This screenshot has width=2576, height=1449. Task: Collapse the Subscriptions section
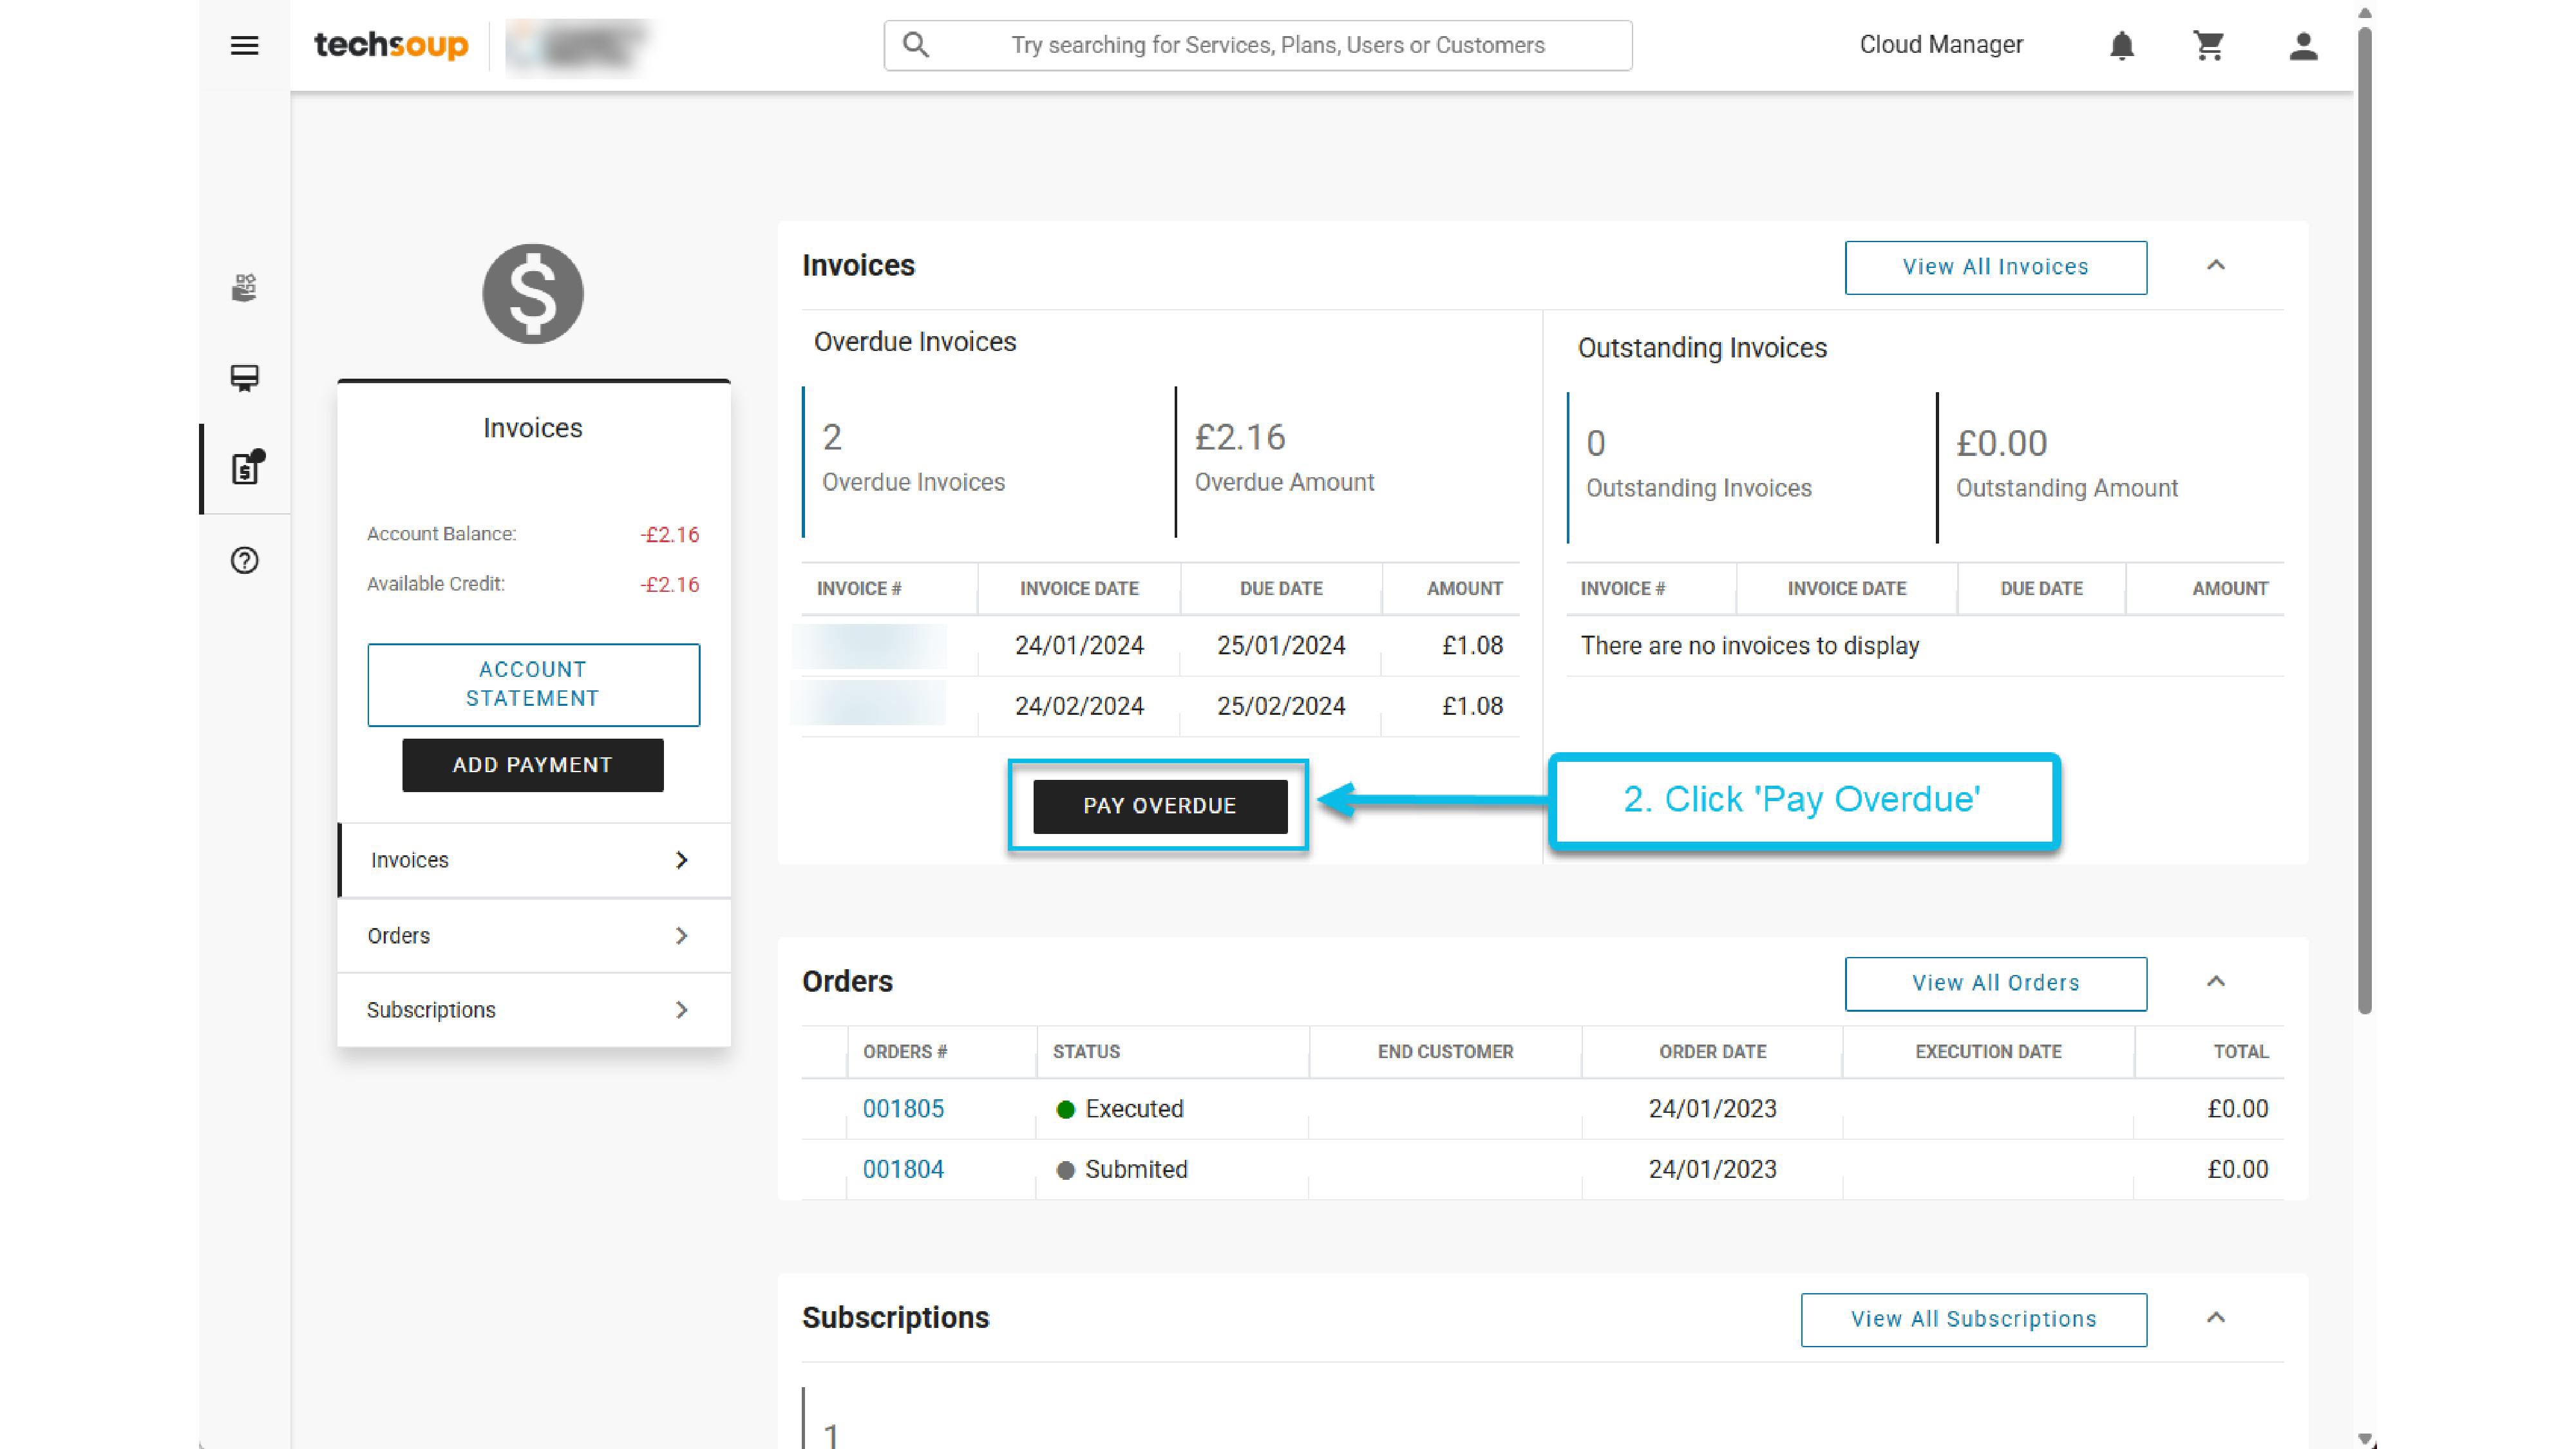coord(2216,1318)
